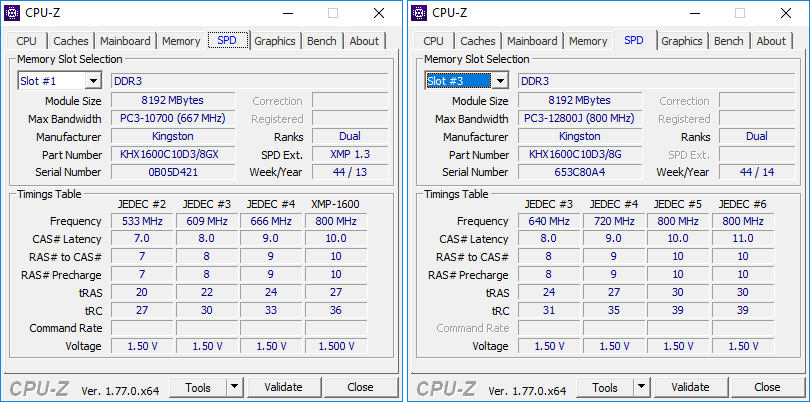
Task: Open the Graphics tab in the right window
Action: [682, 41]
